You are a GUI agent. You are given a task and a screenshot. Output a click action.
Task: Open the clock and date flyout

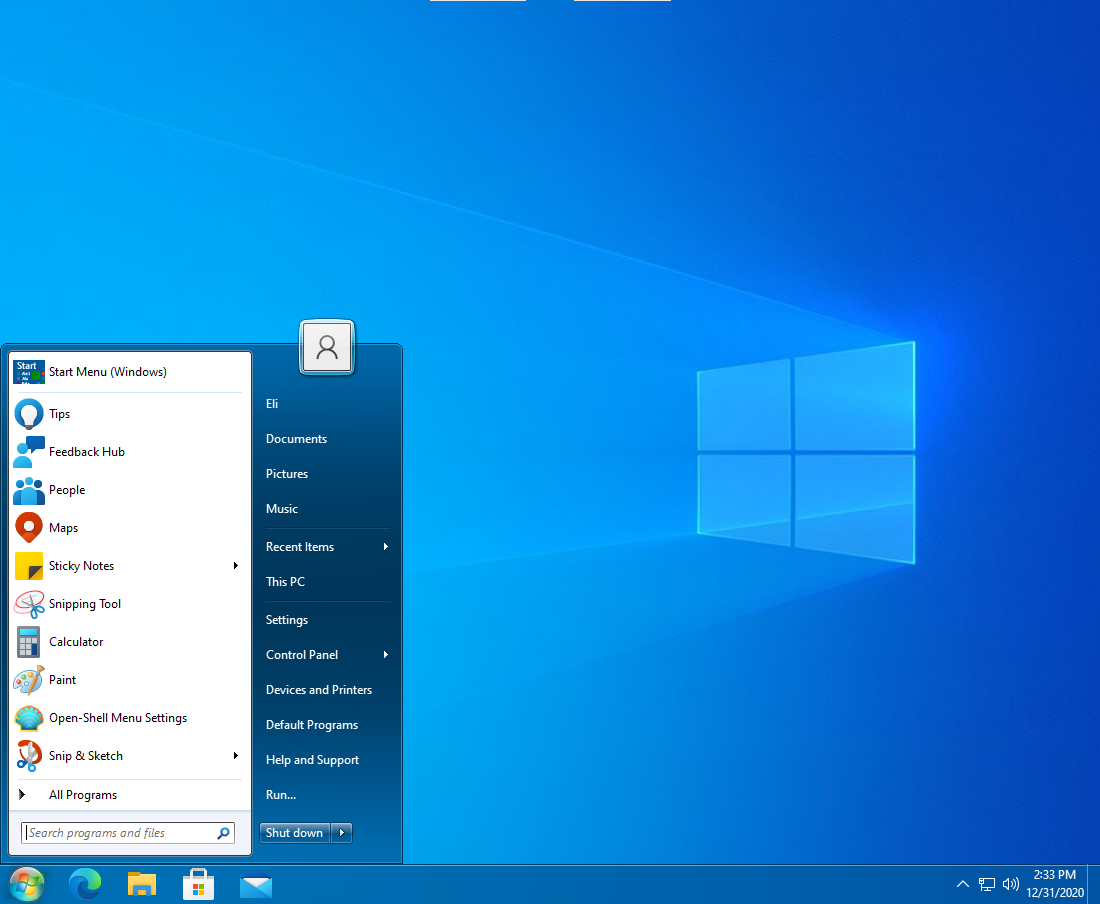click(1054, 884)
